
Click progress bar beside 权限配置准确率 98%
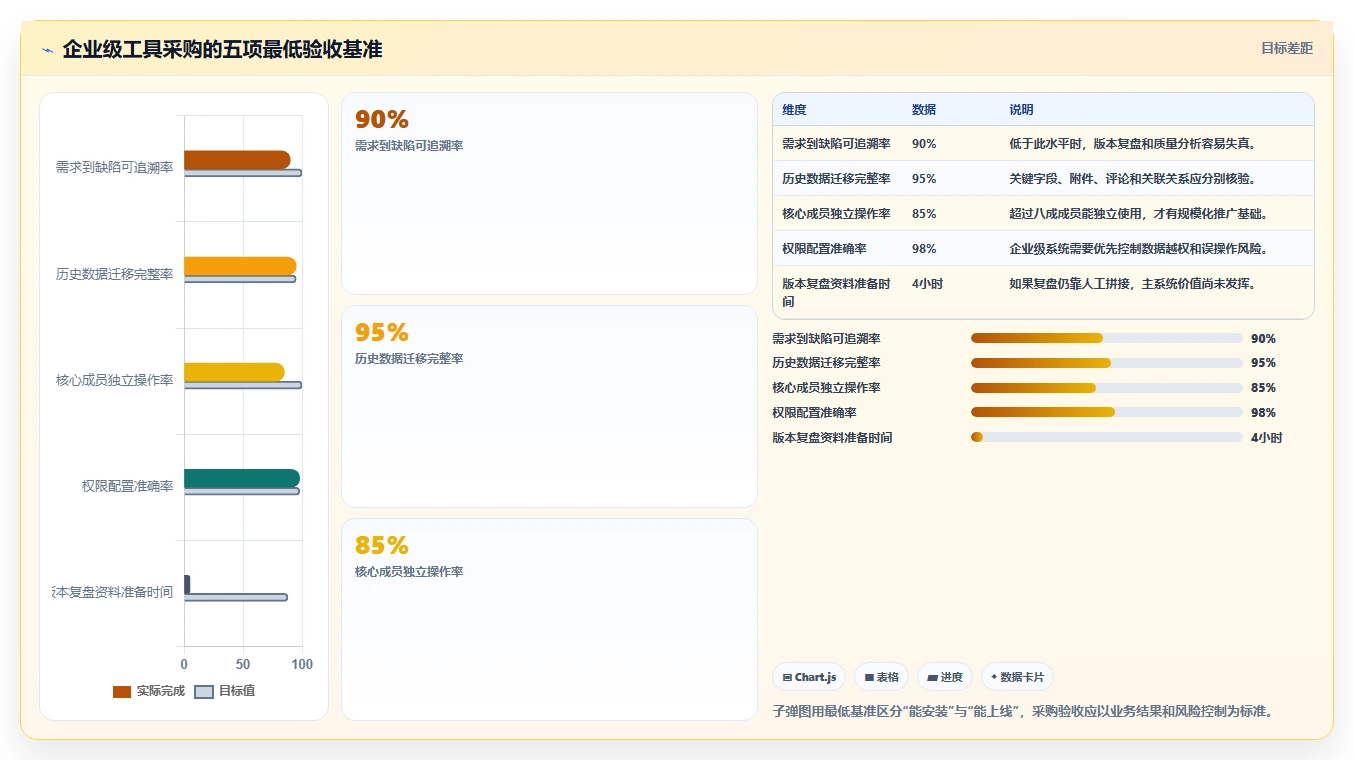1106,412
